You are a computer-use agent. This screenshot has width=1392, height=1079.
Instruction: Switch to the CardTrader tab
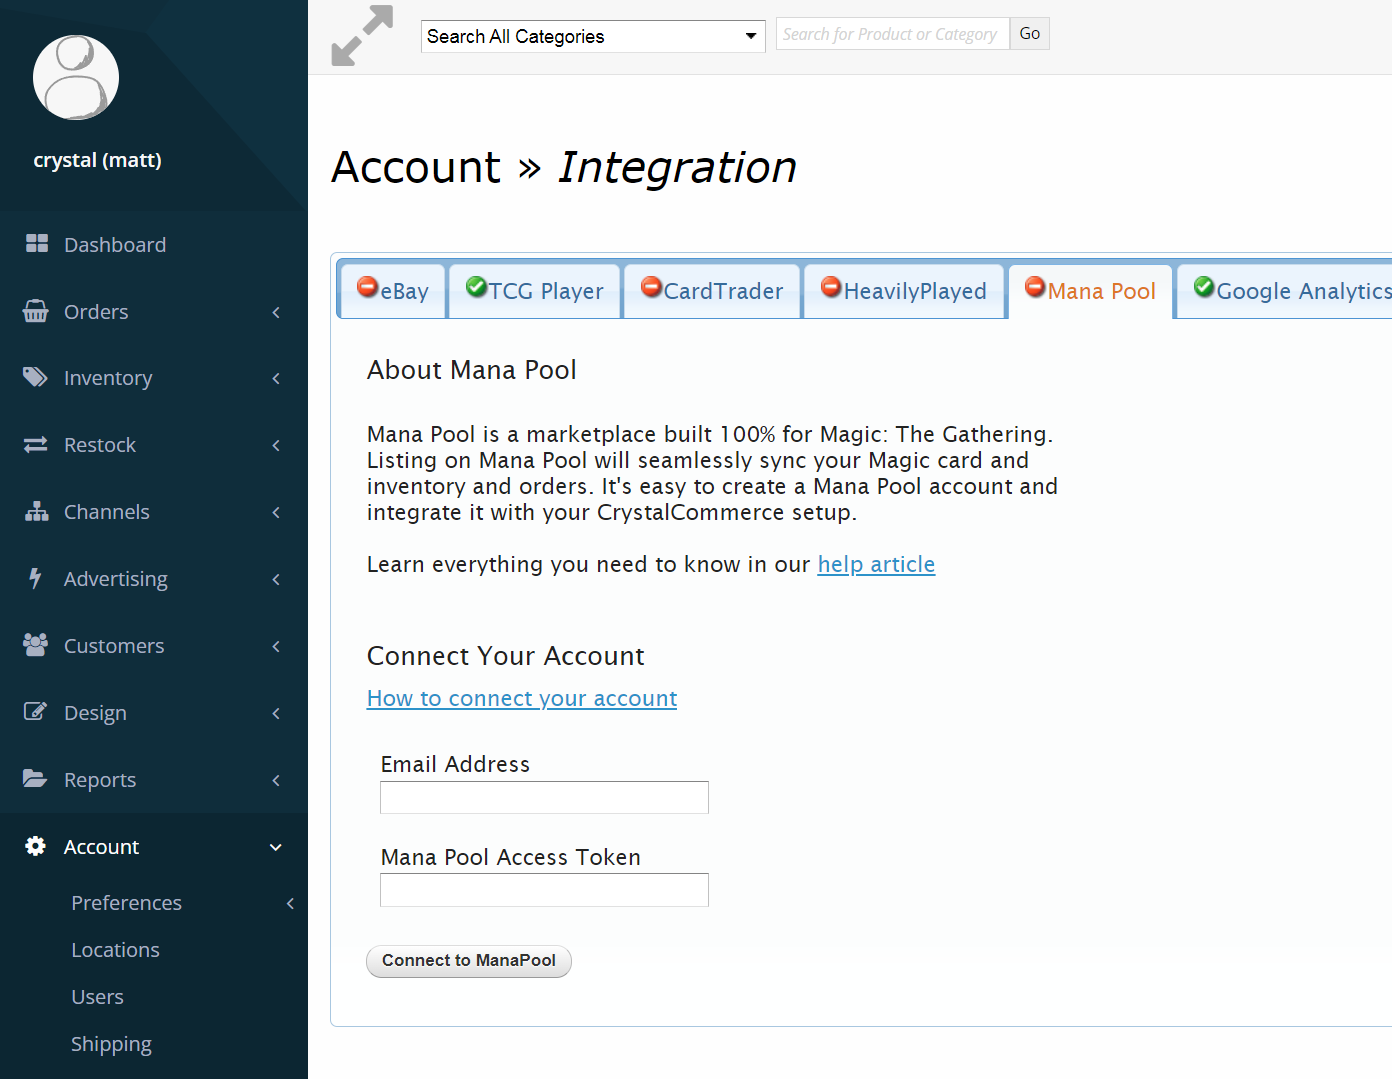[712, 291]
